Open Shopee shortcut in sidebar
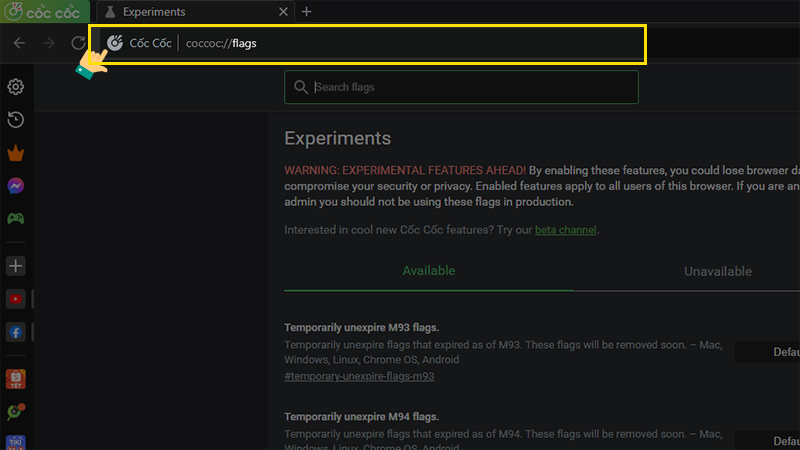800x450 pixels. click(x=16, y=379)
